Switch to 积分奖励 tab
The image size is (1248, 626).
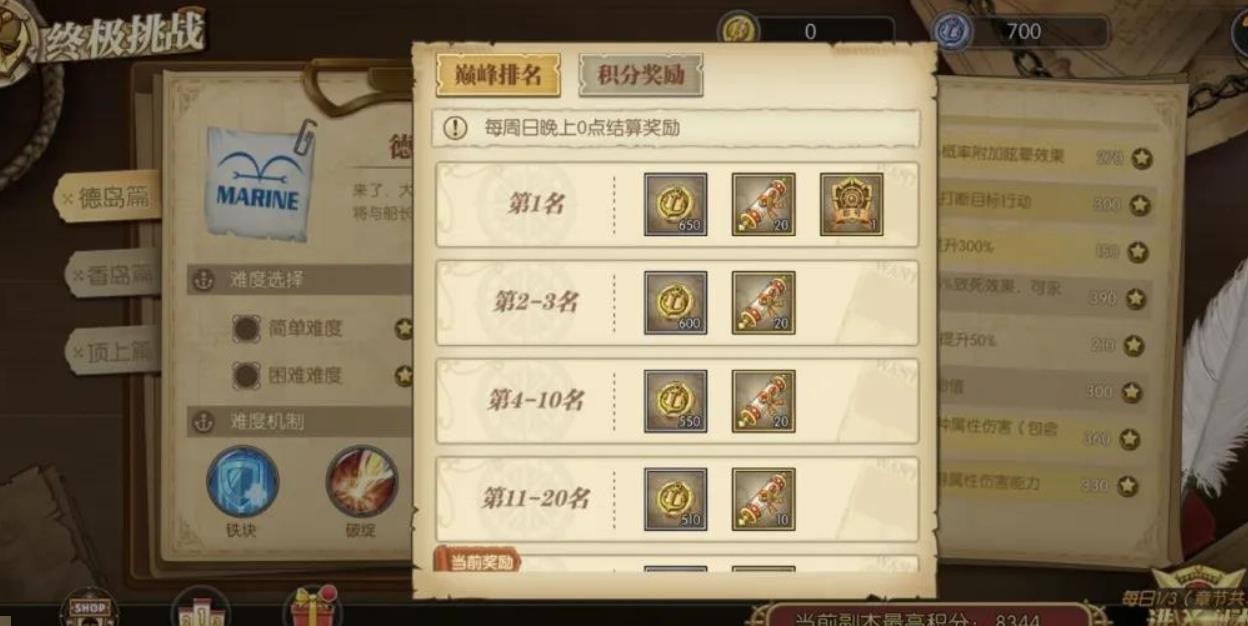coord(640,75)
